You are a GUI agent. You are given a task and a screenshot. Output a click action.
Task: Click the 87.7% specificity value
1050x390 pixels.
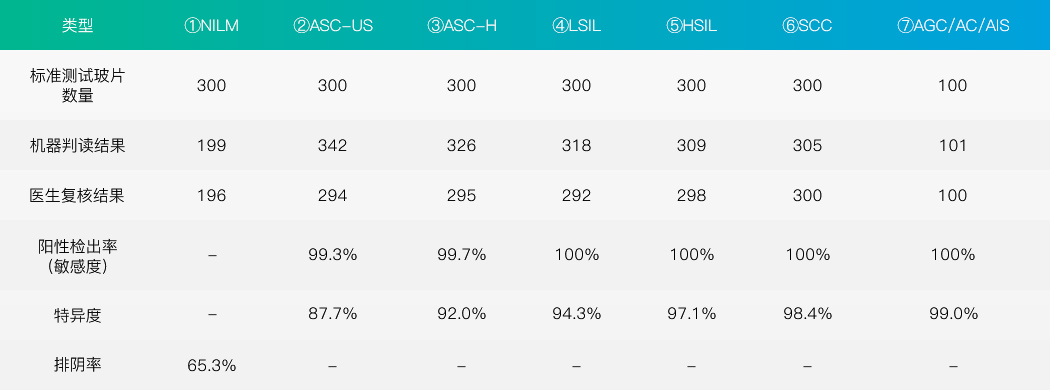point(333,314)
